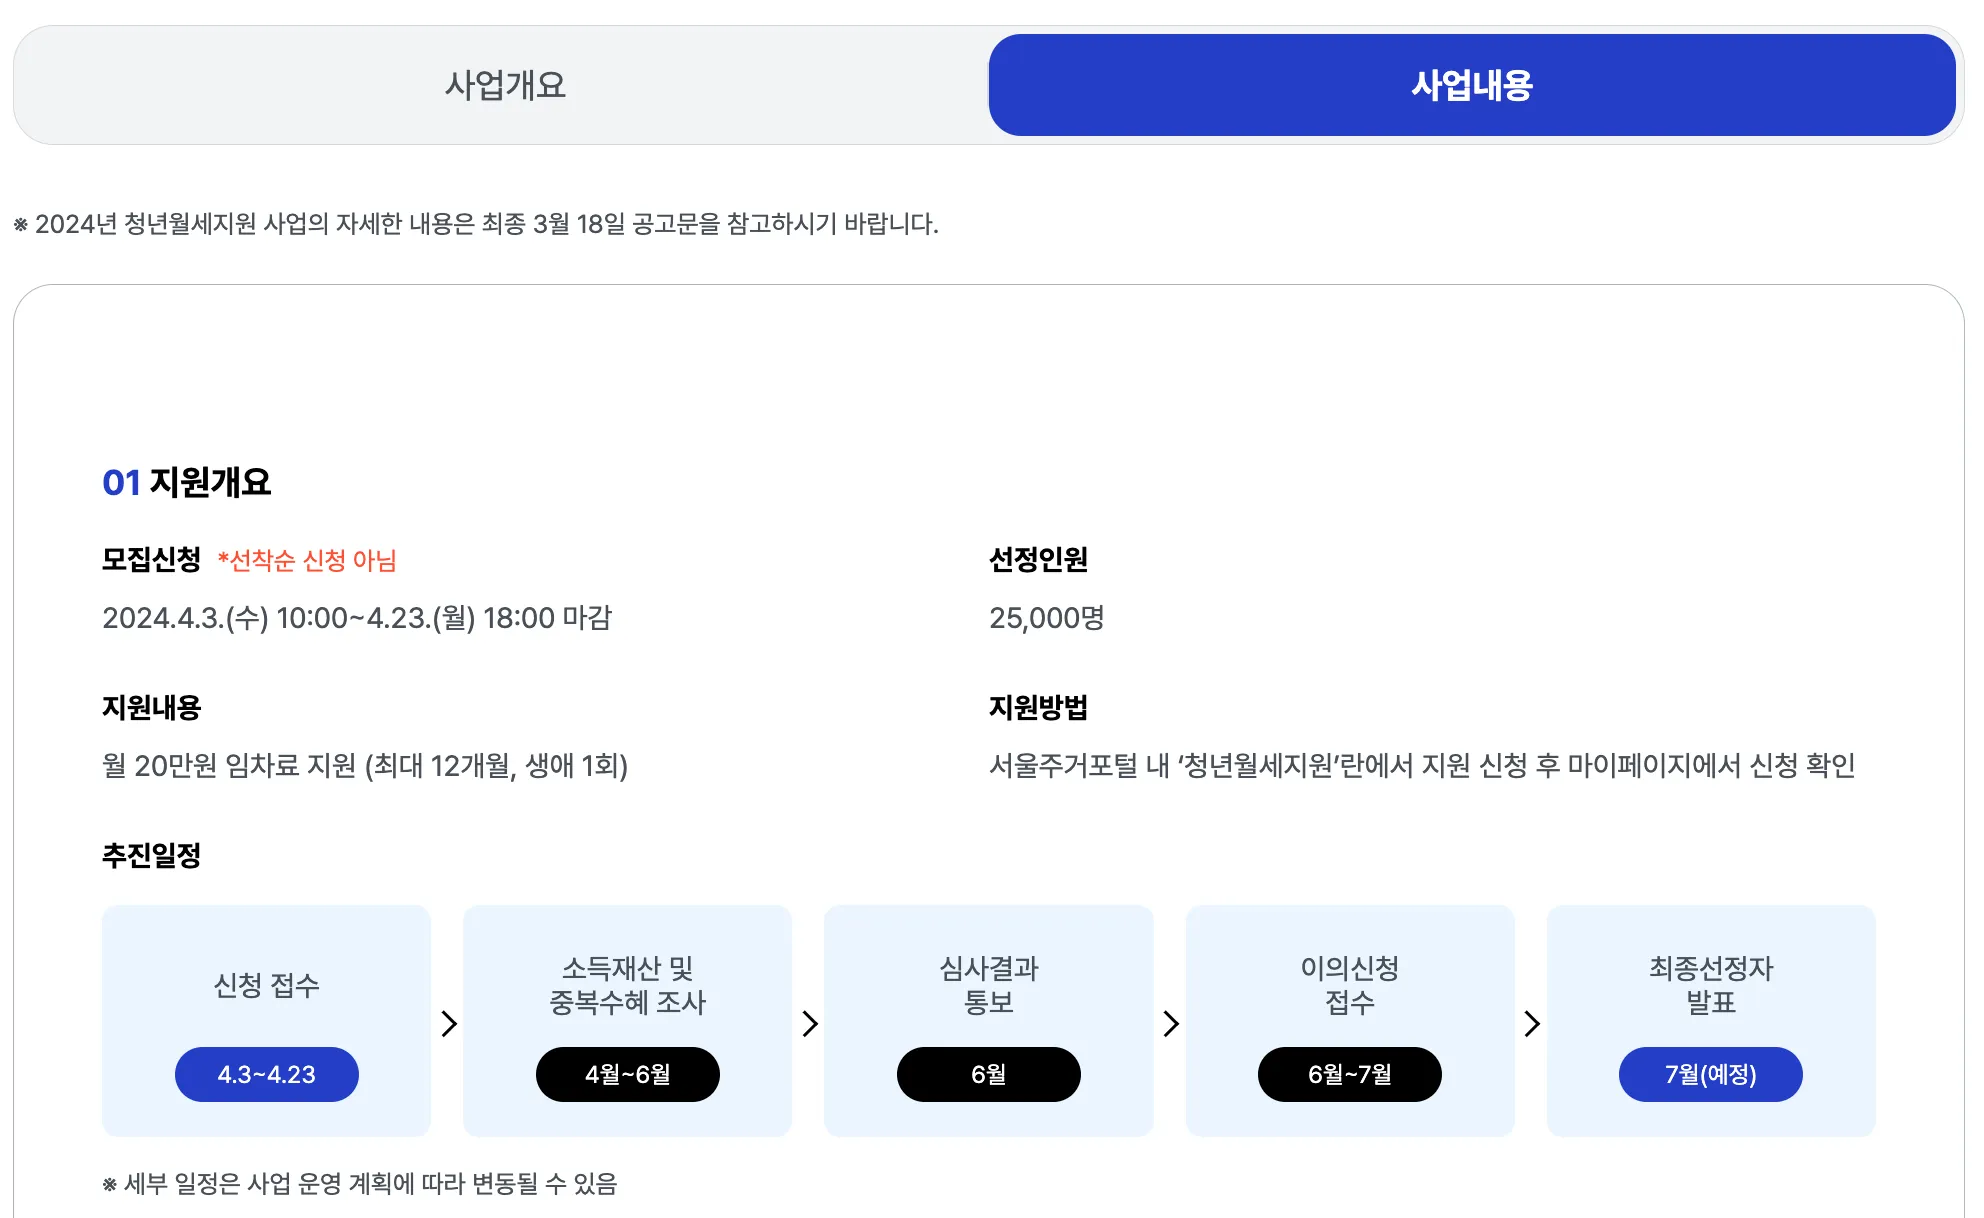Click the 신청 접수 process card

coord(266,1020)
